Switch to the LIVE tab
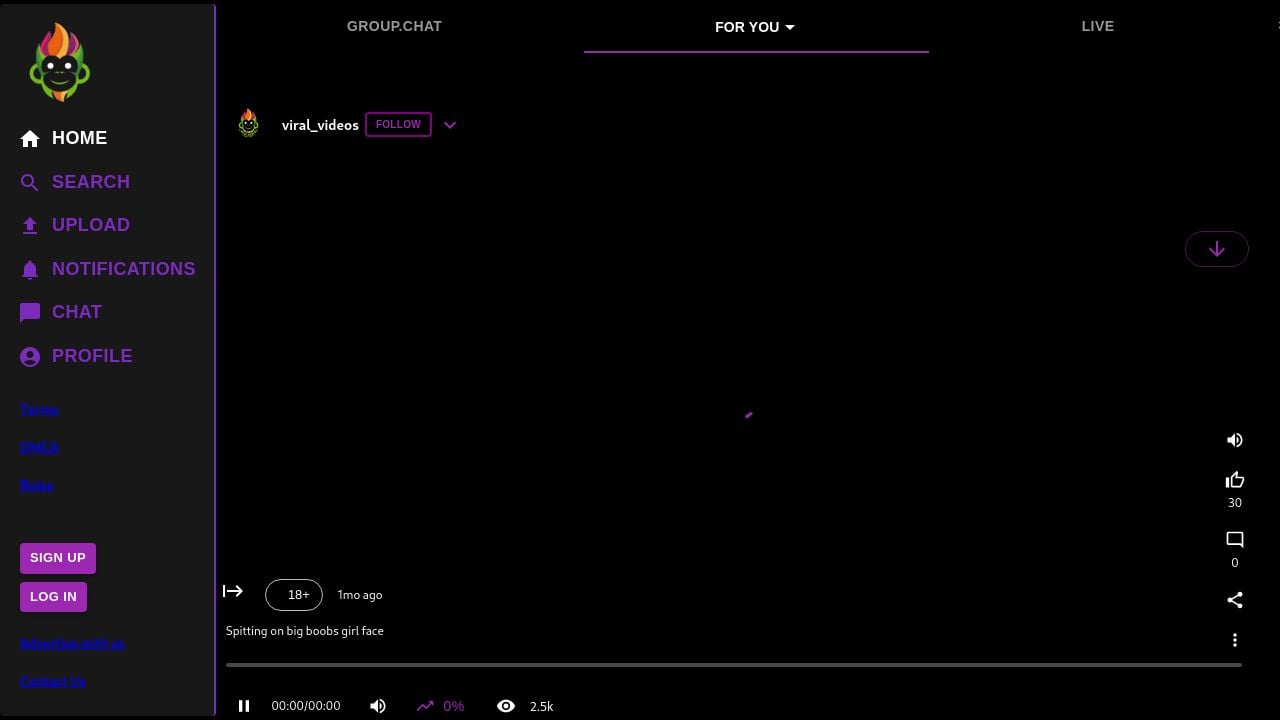1280x720 pixels. [x=1097, y=26]
